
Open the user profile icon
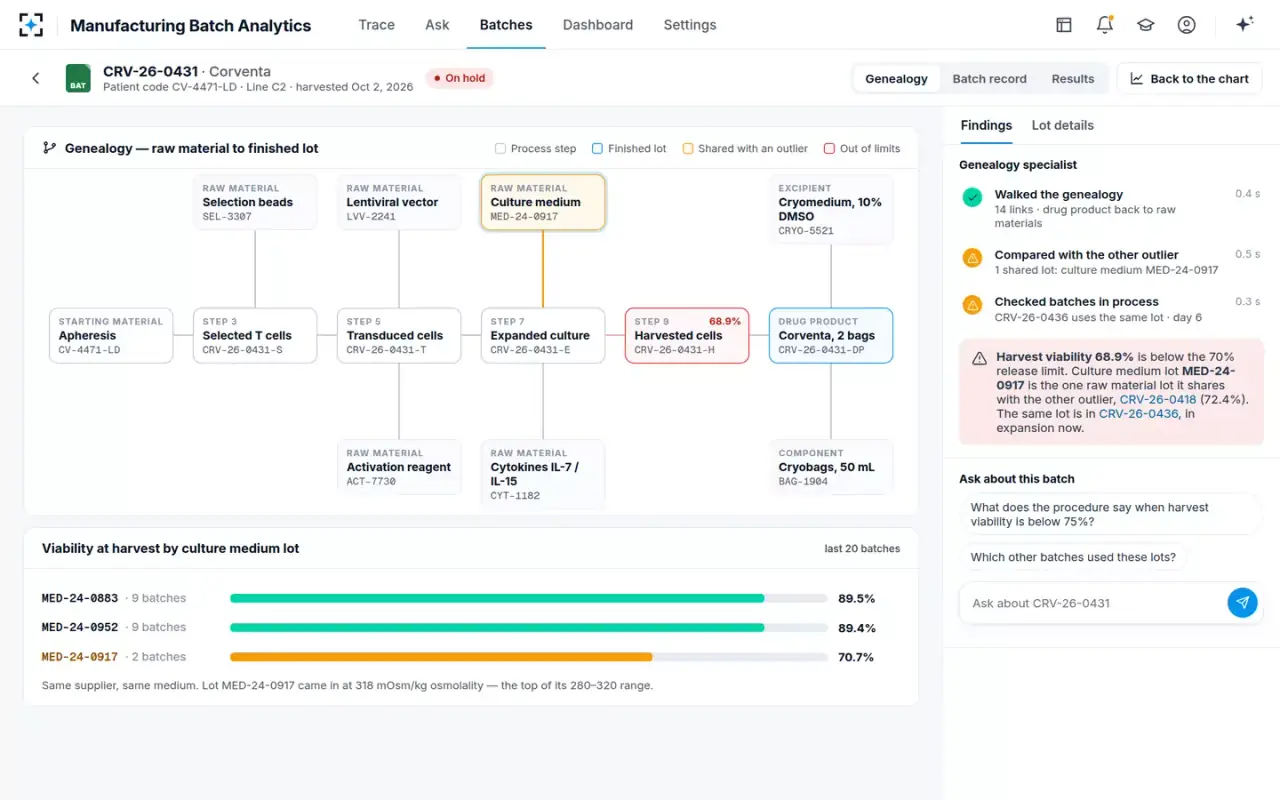click(1187, 25)
